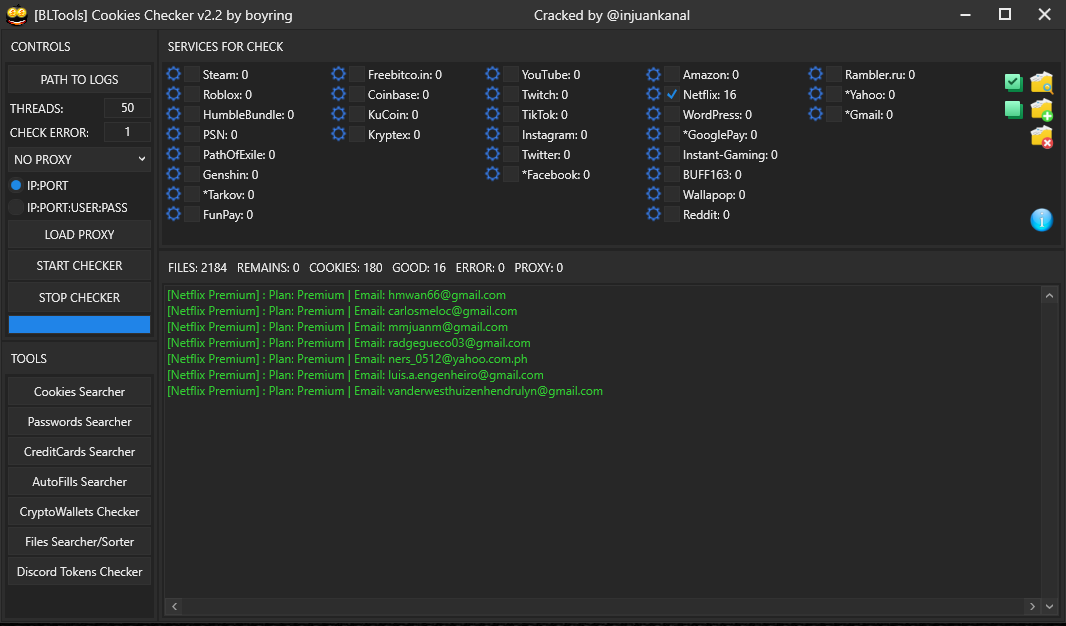Open settings gear next to HumbleBundle
Viewport: 1066px width, 626px height.
tap(173, 114)
